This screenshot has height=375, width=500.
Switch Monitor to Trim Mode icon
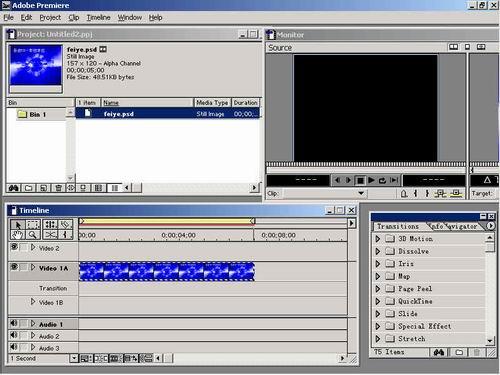481,47
